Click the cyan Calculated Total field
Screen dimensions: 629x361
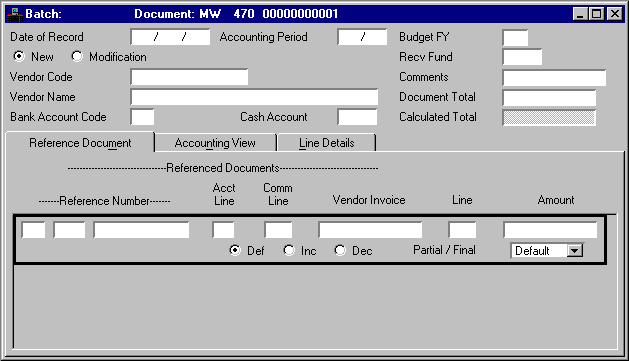549,118
